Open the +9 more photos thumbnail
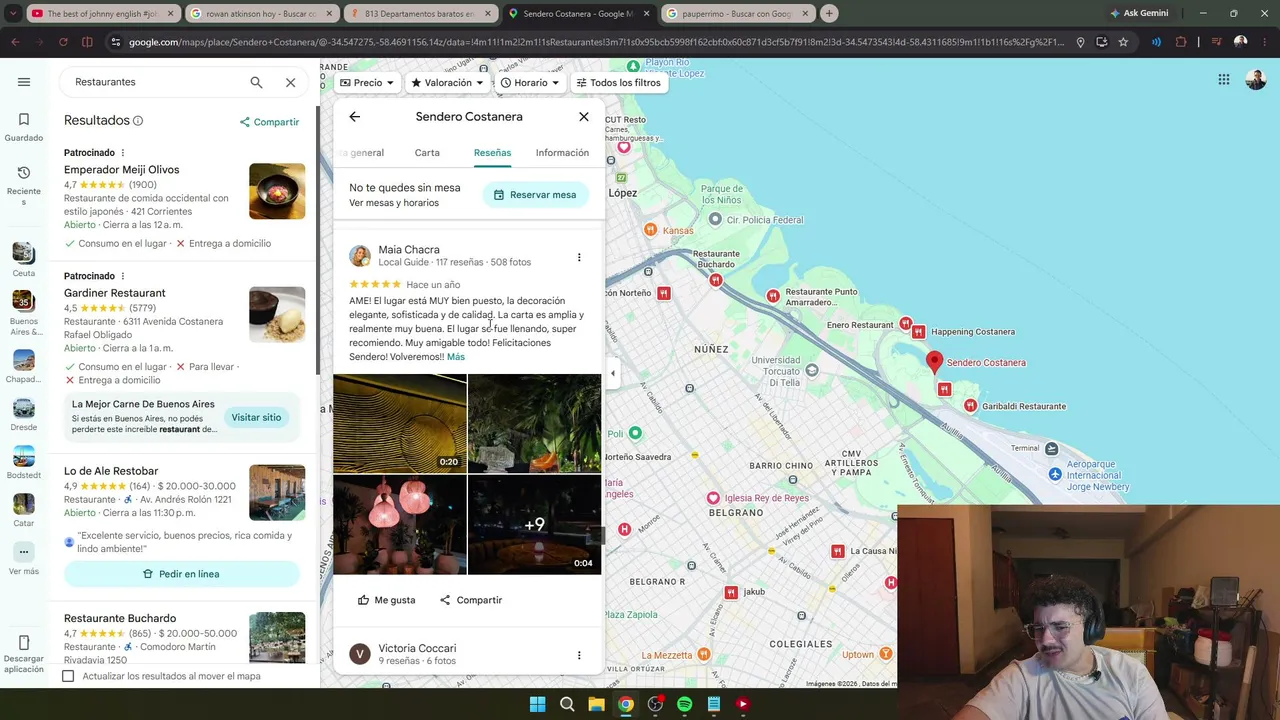Screen dimensions: 1280x720 point(535,524)
